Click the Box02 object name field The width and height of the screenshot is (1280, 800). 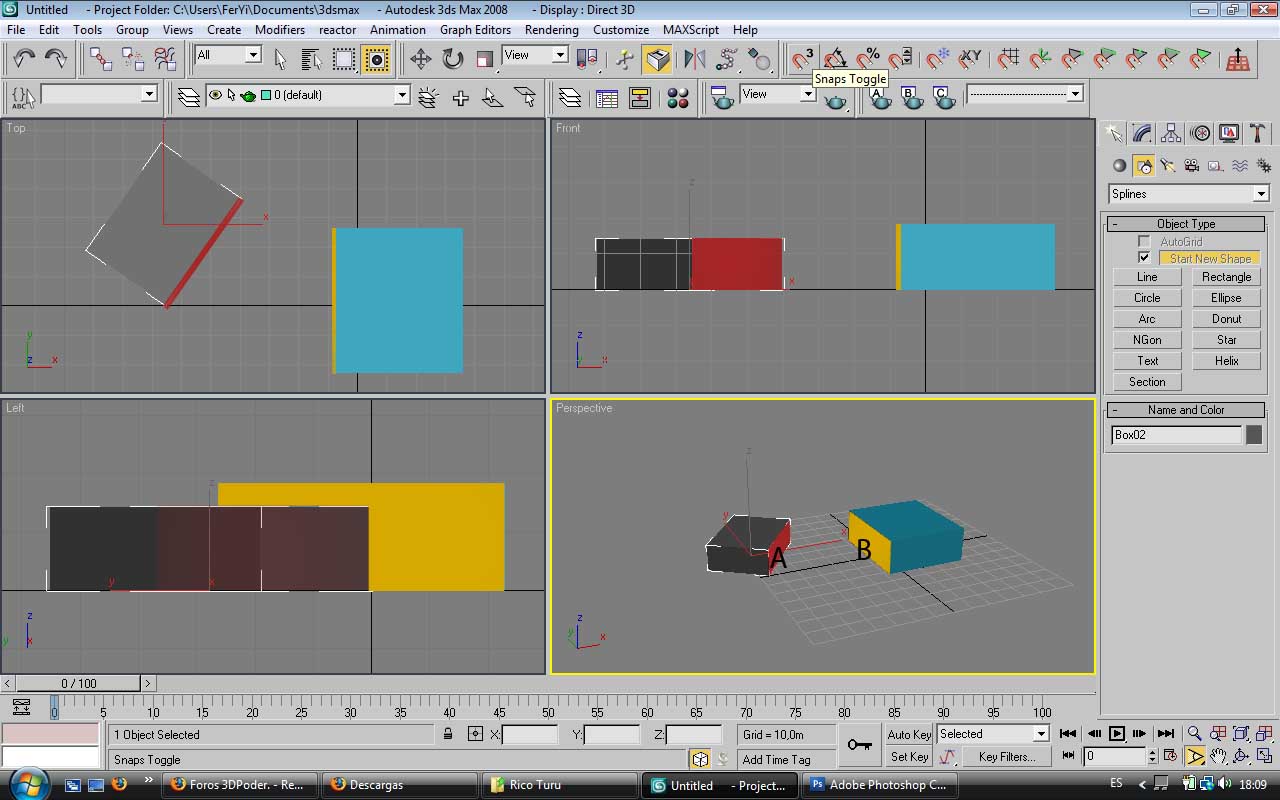[x=1176, y=435]
